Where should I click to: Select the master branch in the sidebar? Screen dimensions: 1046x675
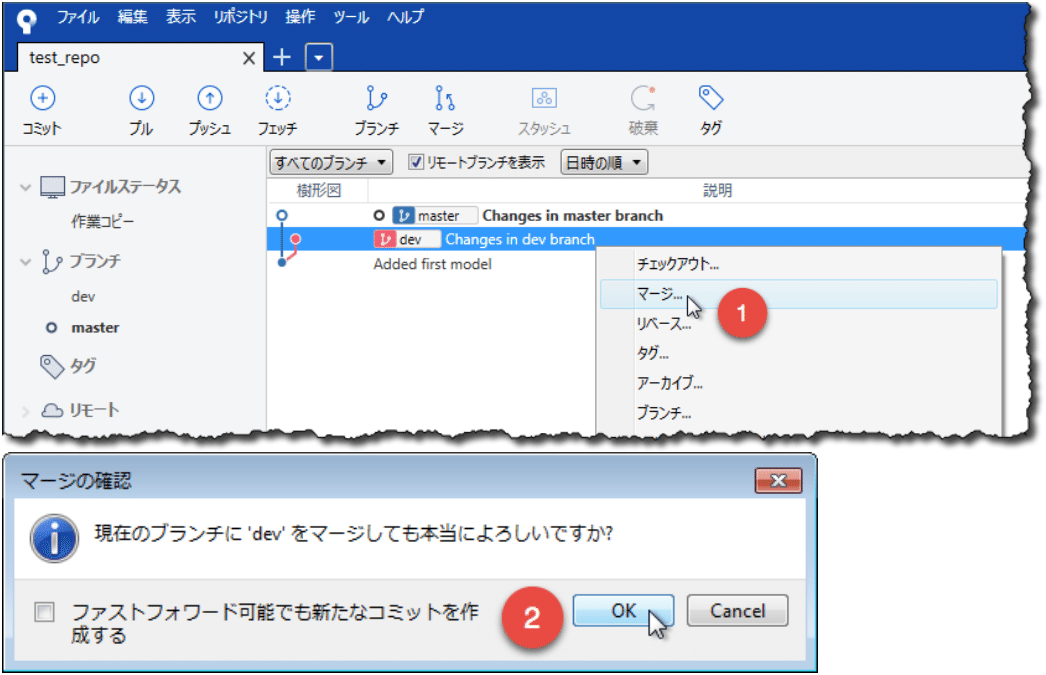coord(95,327)
